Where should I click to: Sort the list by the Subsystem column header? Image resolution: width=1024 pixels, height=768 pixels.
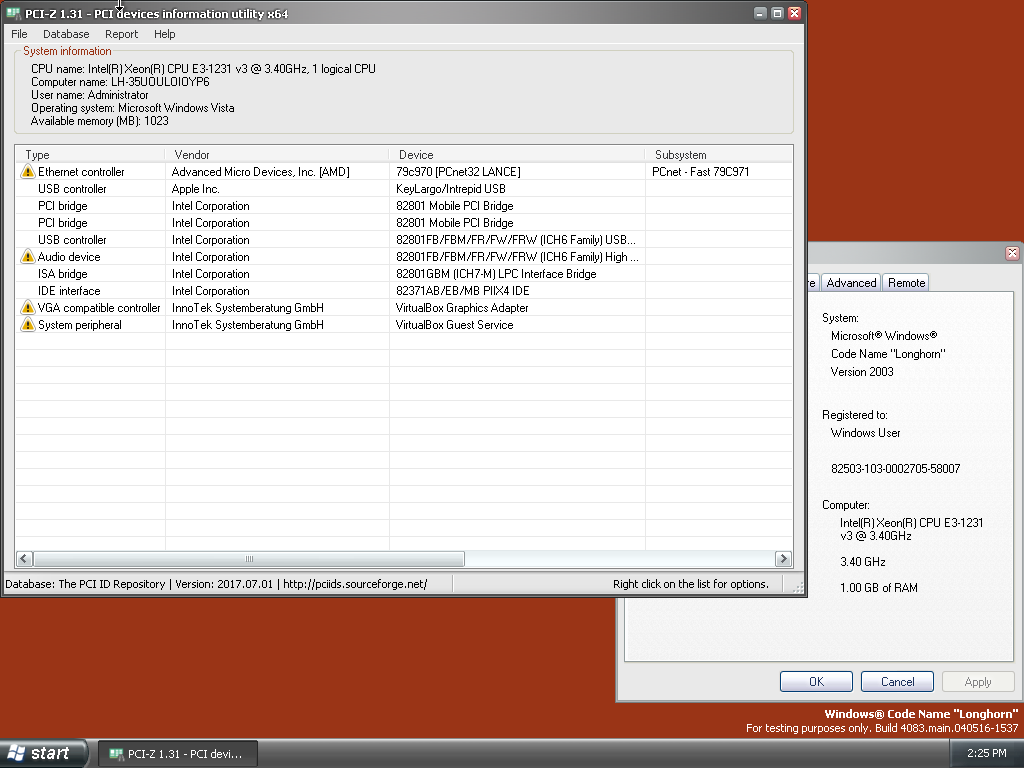click(x=719, y=155)
